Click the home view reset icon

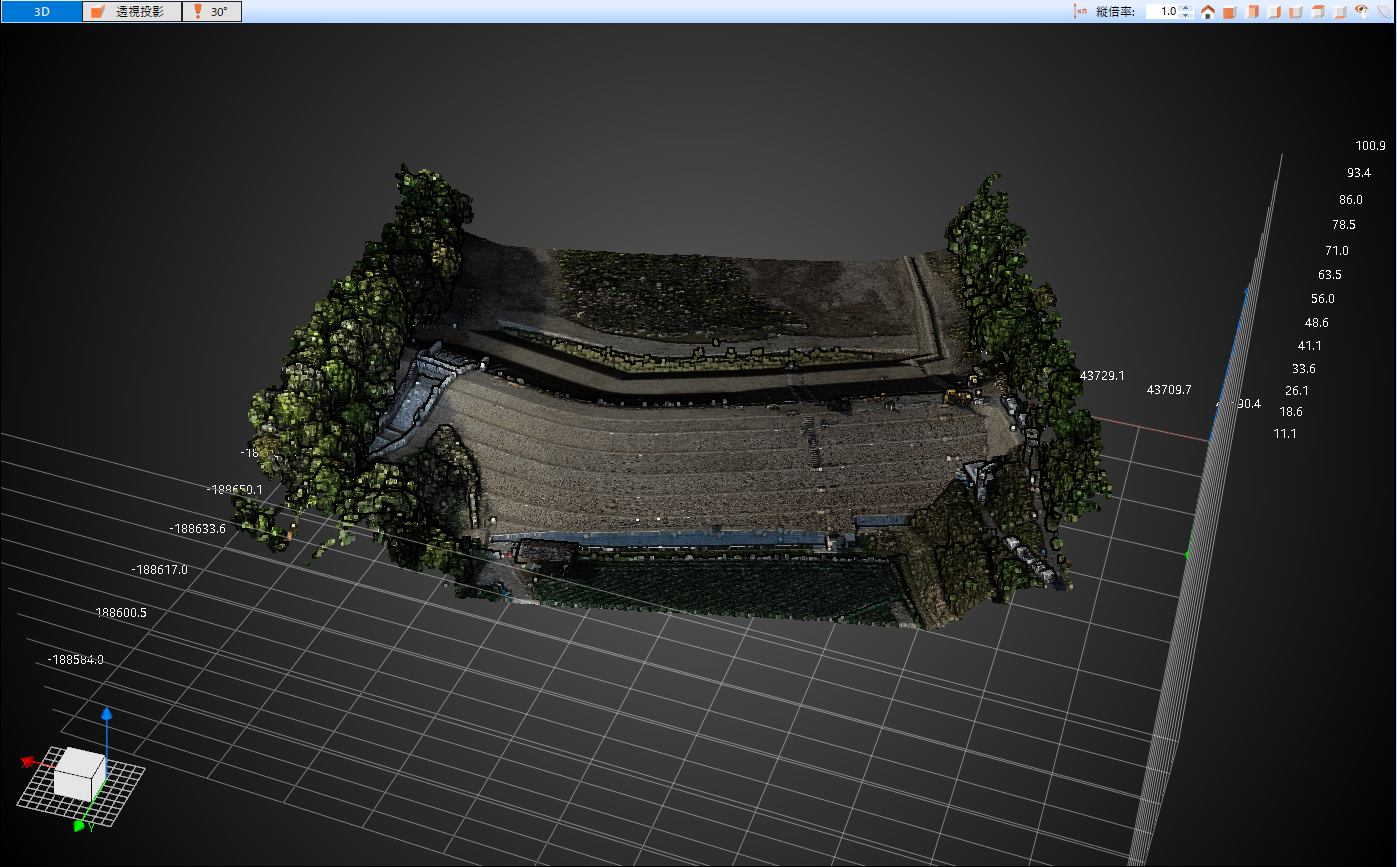[x=1208, y=12]
